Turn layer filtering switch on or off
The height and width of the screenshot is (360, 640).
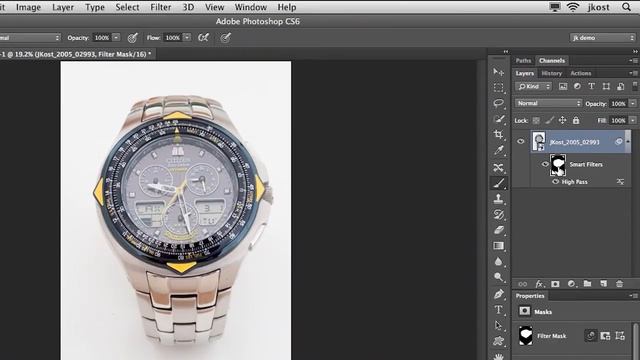click(635, 86)
